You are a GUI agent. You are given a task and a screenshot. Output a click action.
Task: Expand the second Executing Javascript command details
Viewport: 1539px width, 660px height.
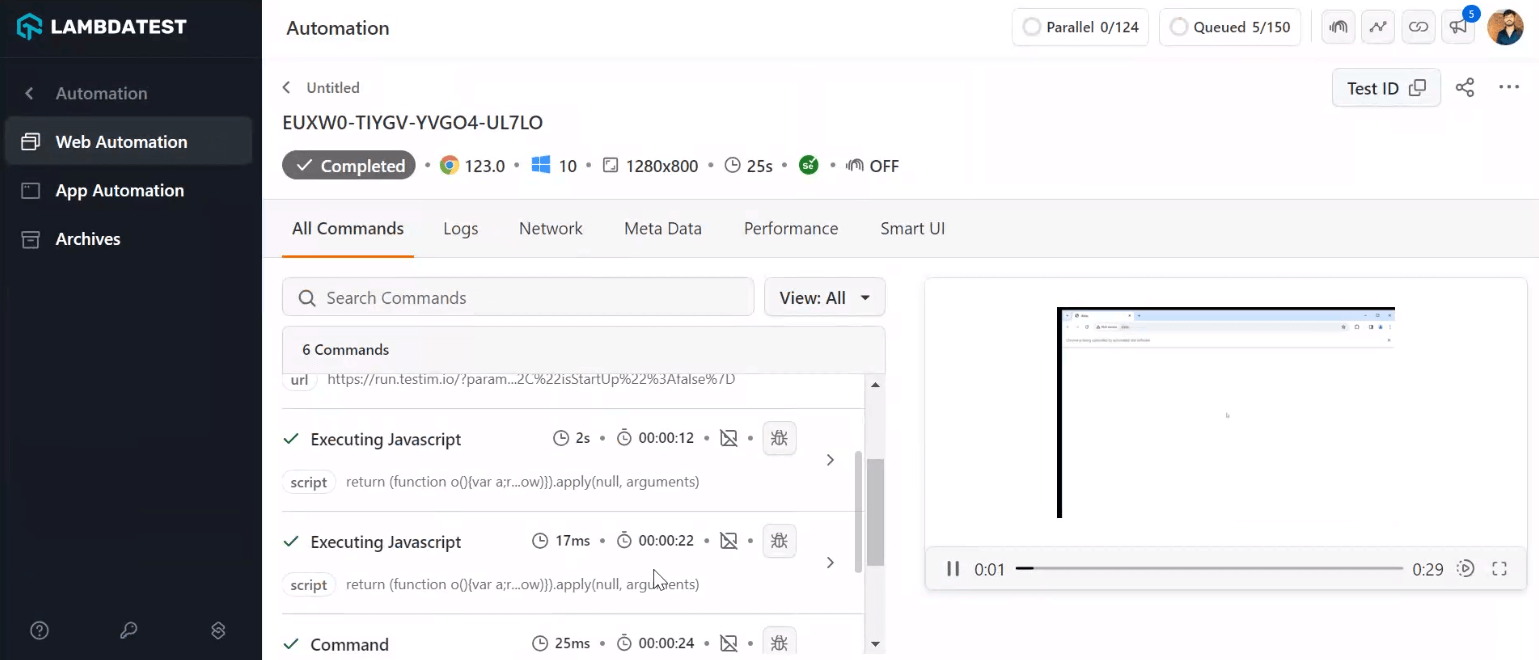[x=830, y=562]
